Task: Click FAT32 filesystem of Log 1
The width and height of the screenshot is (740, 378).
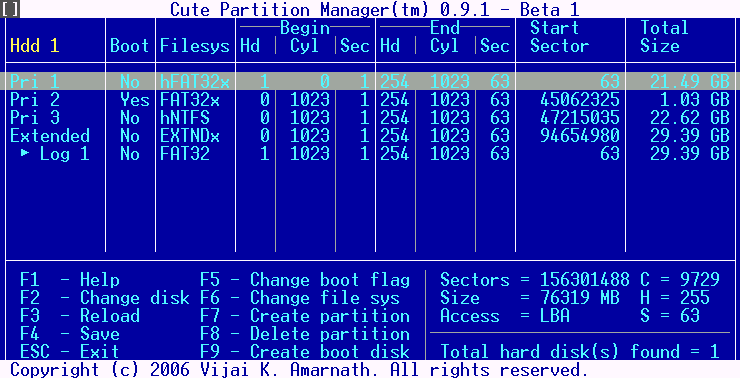Action: (185, 154)
